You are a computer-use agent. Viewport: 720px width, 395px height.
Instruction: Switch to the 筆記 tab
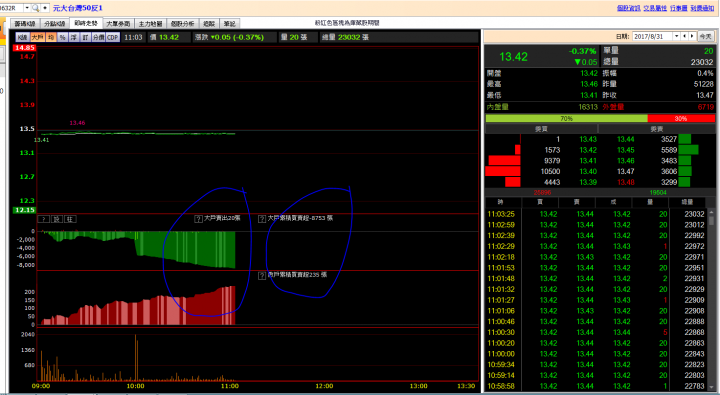(229, 23)
